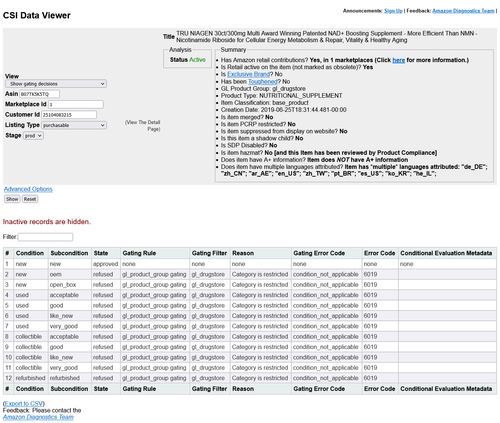Open the Listing Type purchasable dropdown

click(x=74, y=125)
